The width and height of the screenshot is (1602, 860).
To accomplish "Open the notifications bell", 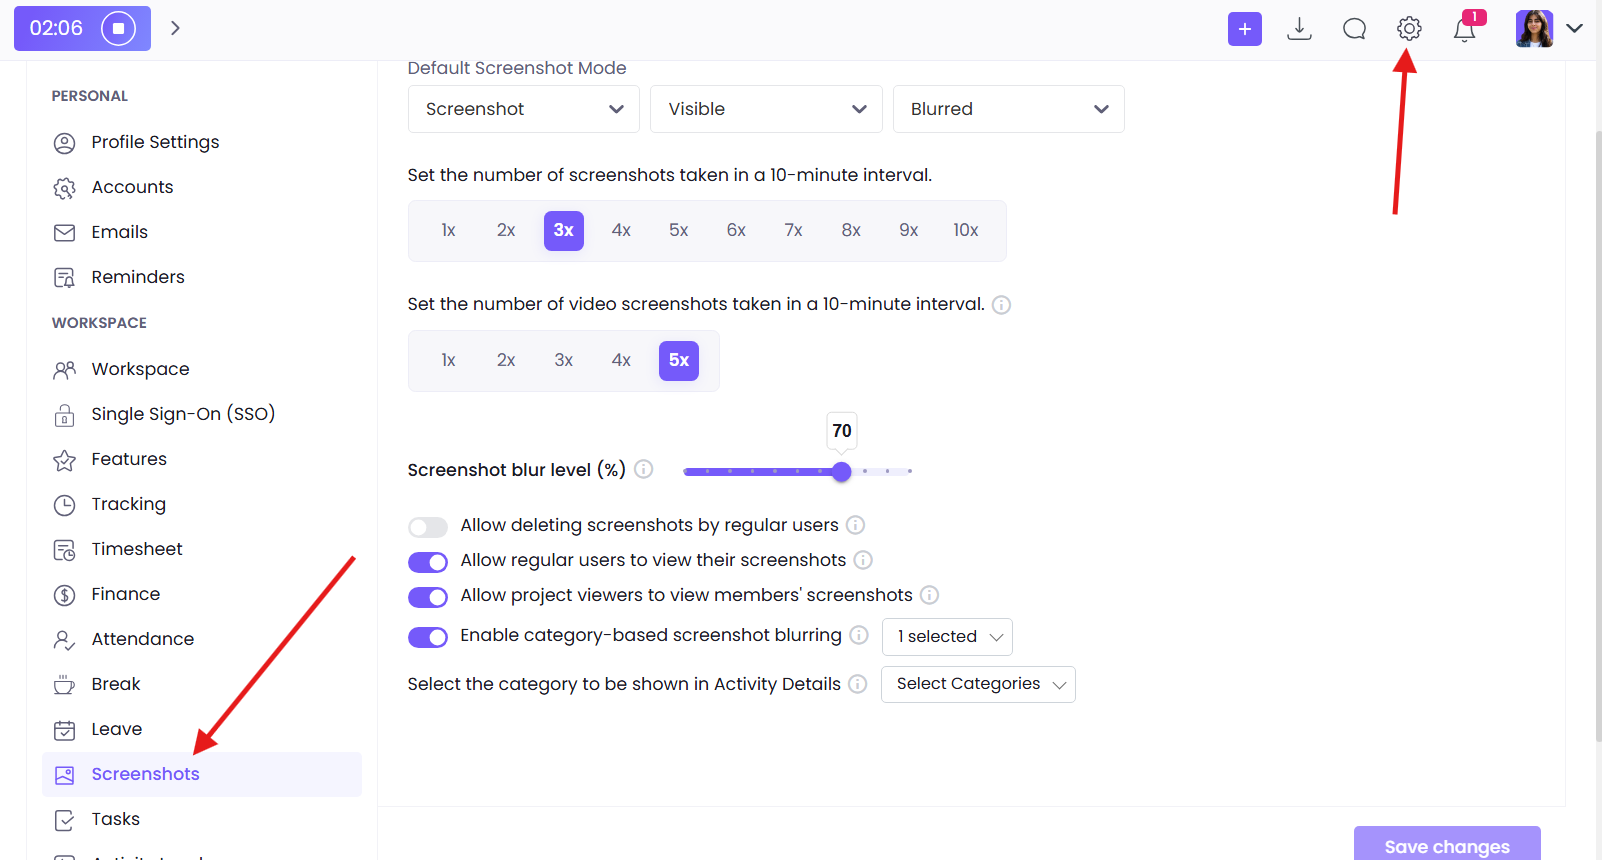I will [x=1464, y=29].
